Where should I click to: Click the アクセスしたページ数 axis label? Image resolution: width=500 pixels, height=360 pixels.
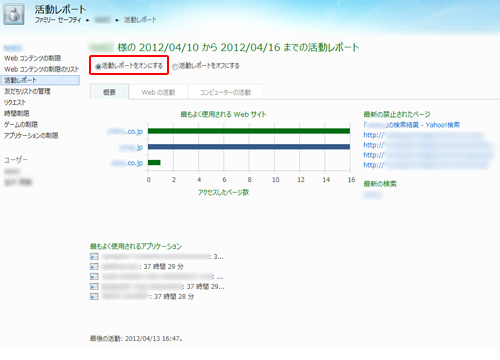tap(224, 192)
